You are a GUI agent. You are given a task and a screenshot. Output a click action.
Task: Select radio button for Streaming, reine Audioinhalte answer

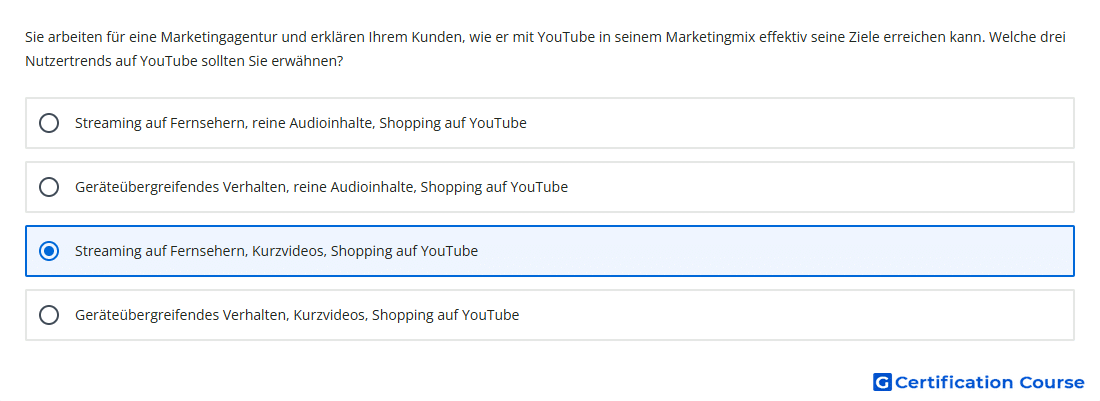[49, 123]
